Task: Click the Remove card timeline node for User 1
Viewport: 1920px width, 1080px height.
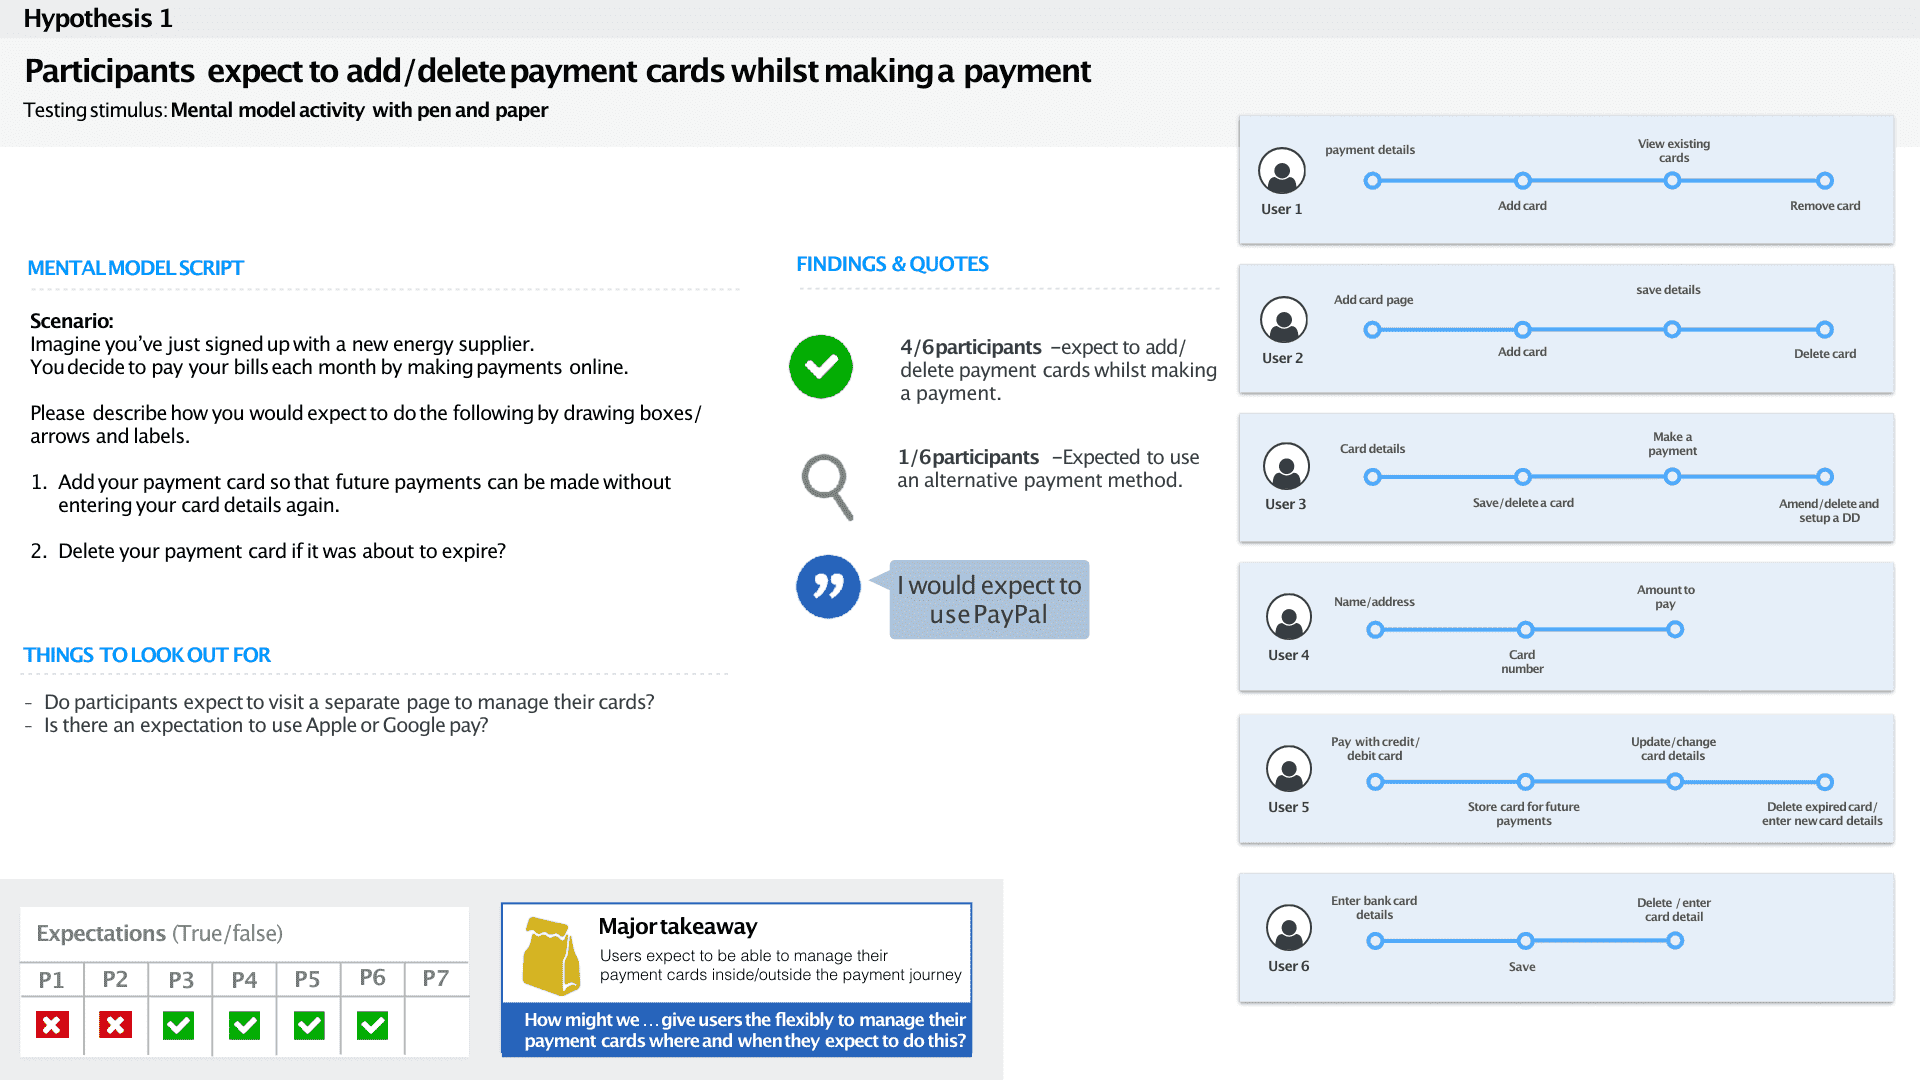Action: [x=1825, y=181]
